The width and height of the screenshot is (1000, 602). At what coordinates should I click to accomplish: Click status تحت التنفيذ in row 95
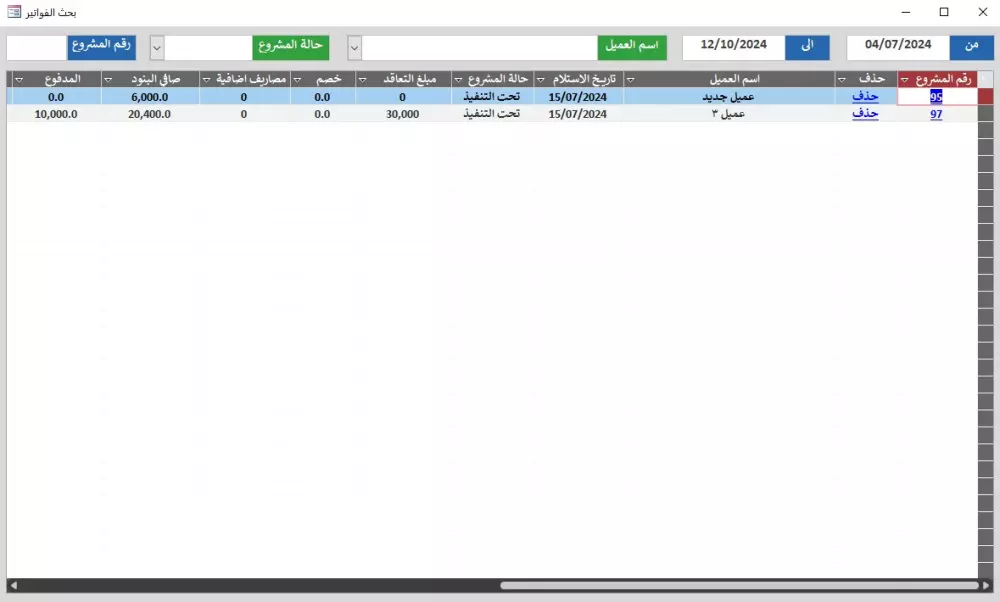click(x=492, y=96)
